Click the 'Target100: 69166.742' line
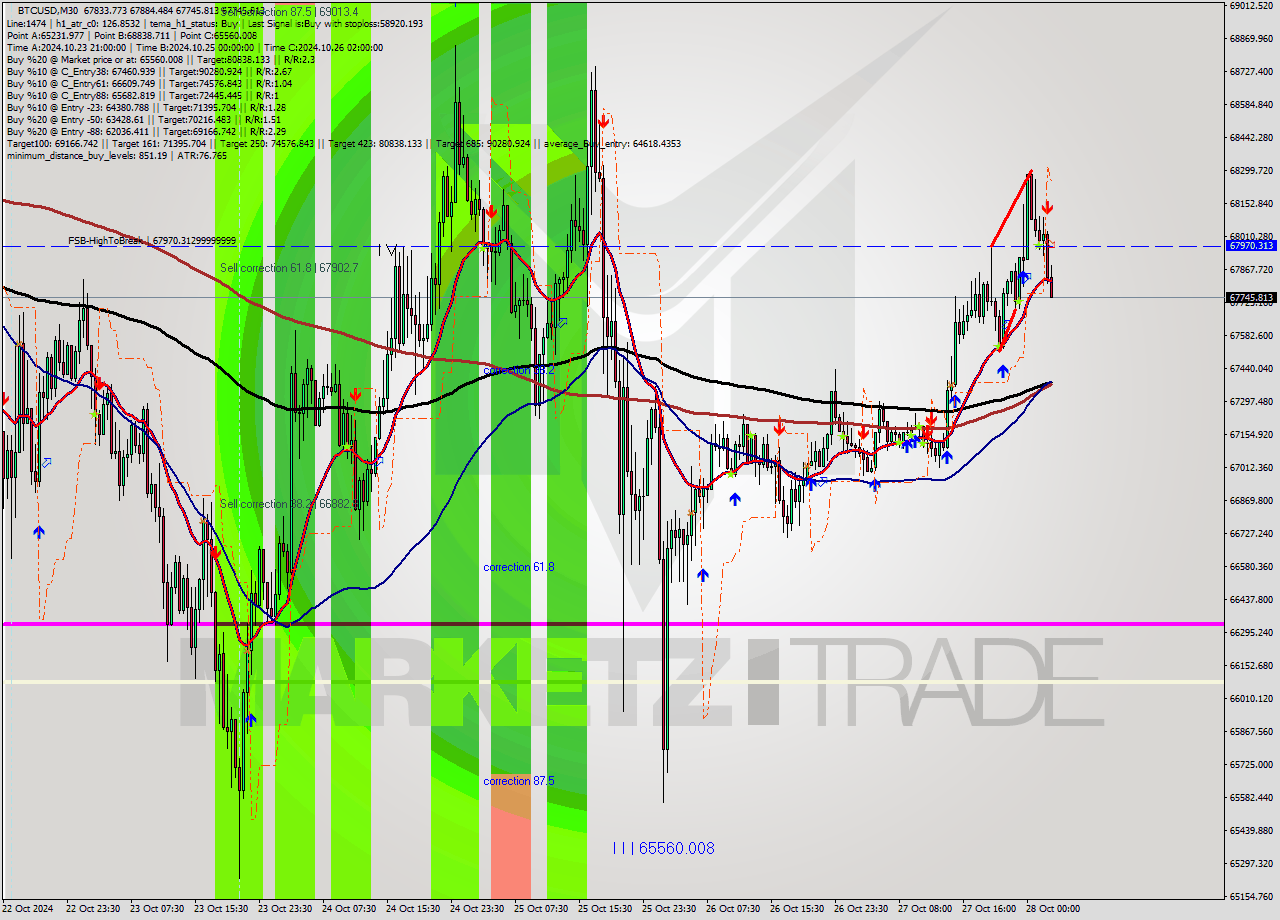The image size is (1280, 920). [x=343, y=144]
